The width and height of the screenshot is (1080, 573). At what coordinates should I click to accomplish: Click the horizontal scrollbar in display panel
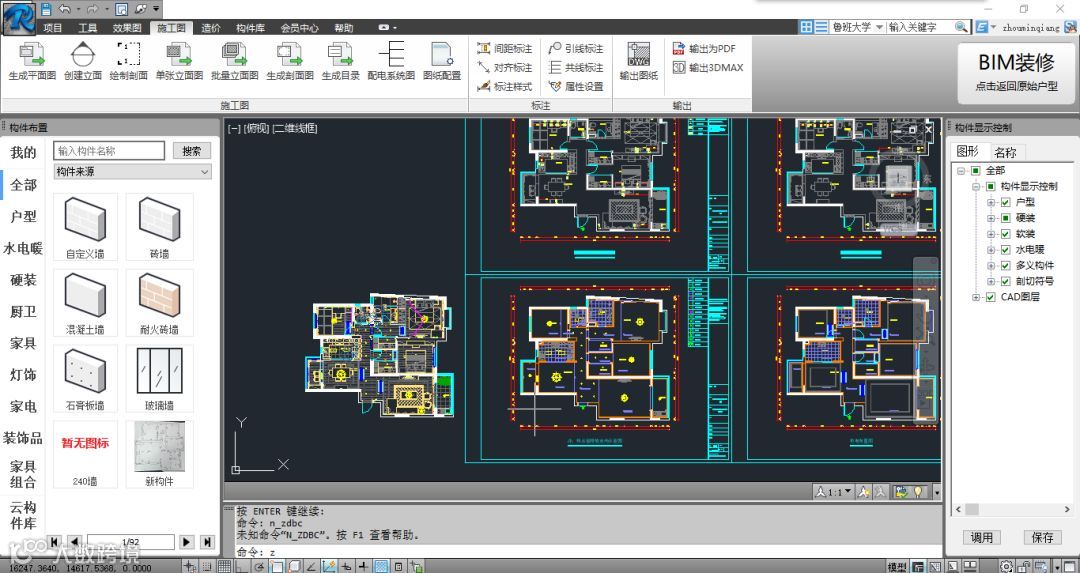(1012, 510)
